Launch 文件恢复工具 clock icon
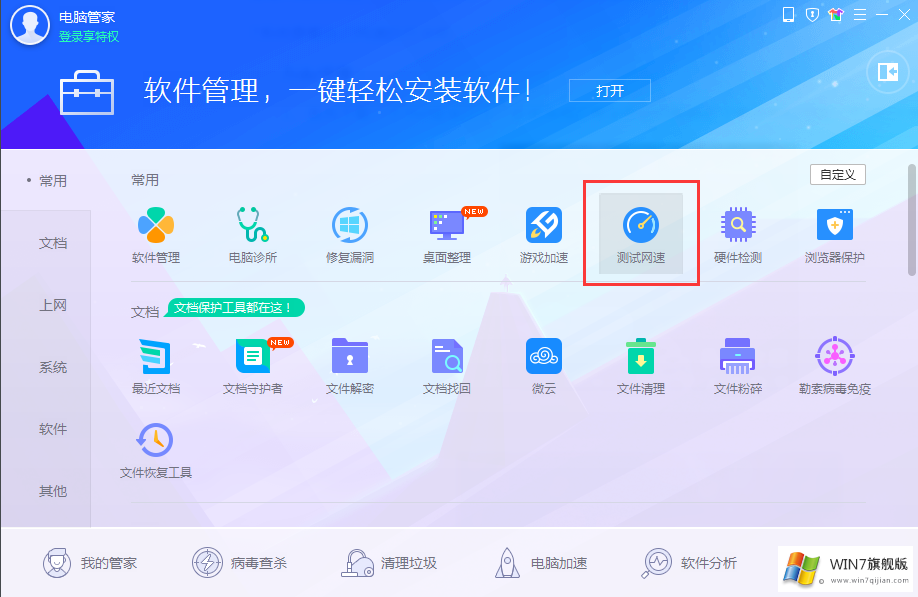 pos(155,440)
